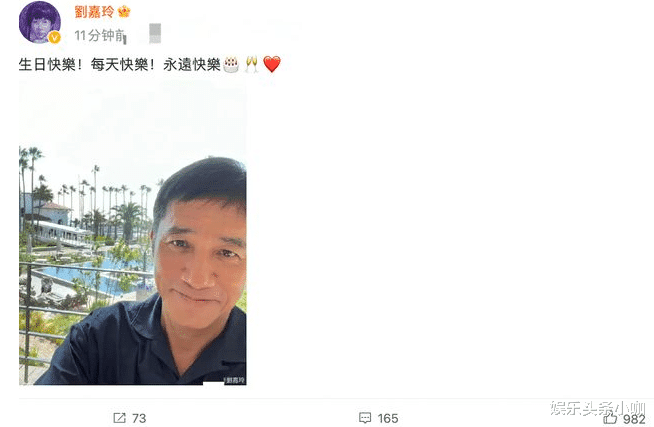Click the 11分钟前 timestamp

pyautogui.click(x=100, y=36)
